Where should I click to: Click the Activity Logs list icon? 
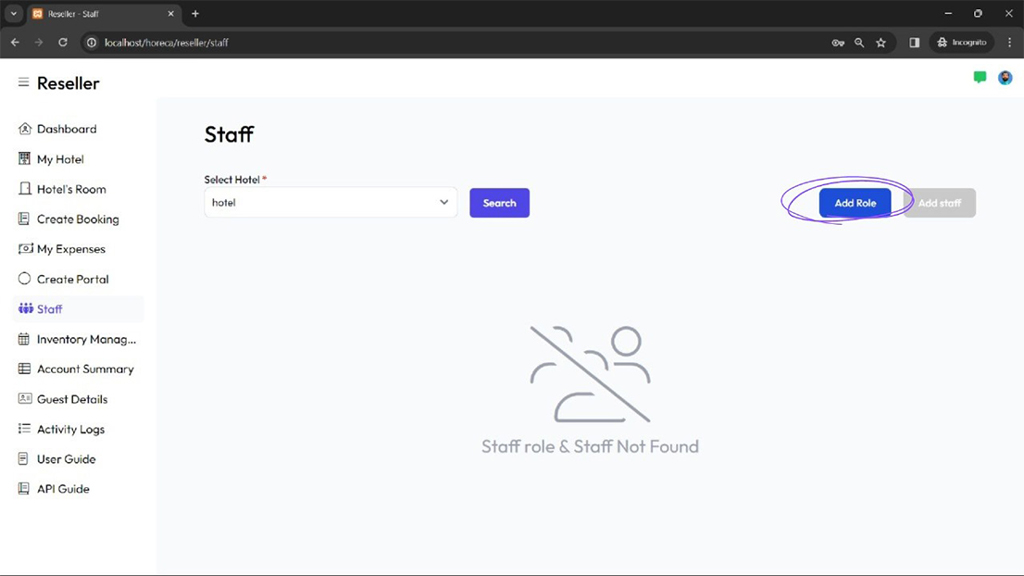coord(25,429)
